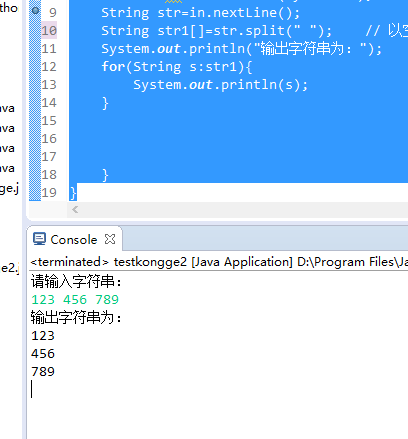The image size is (408, 439).
Task: Click line number 12 in gutter
Action: 49,67
